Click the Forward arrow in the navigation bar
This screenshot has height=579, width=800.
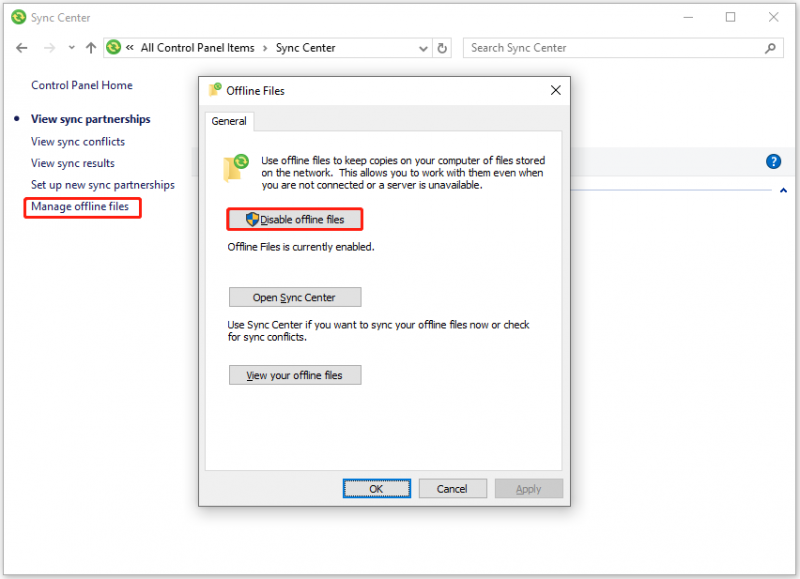(49, 48)
